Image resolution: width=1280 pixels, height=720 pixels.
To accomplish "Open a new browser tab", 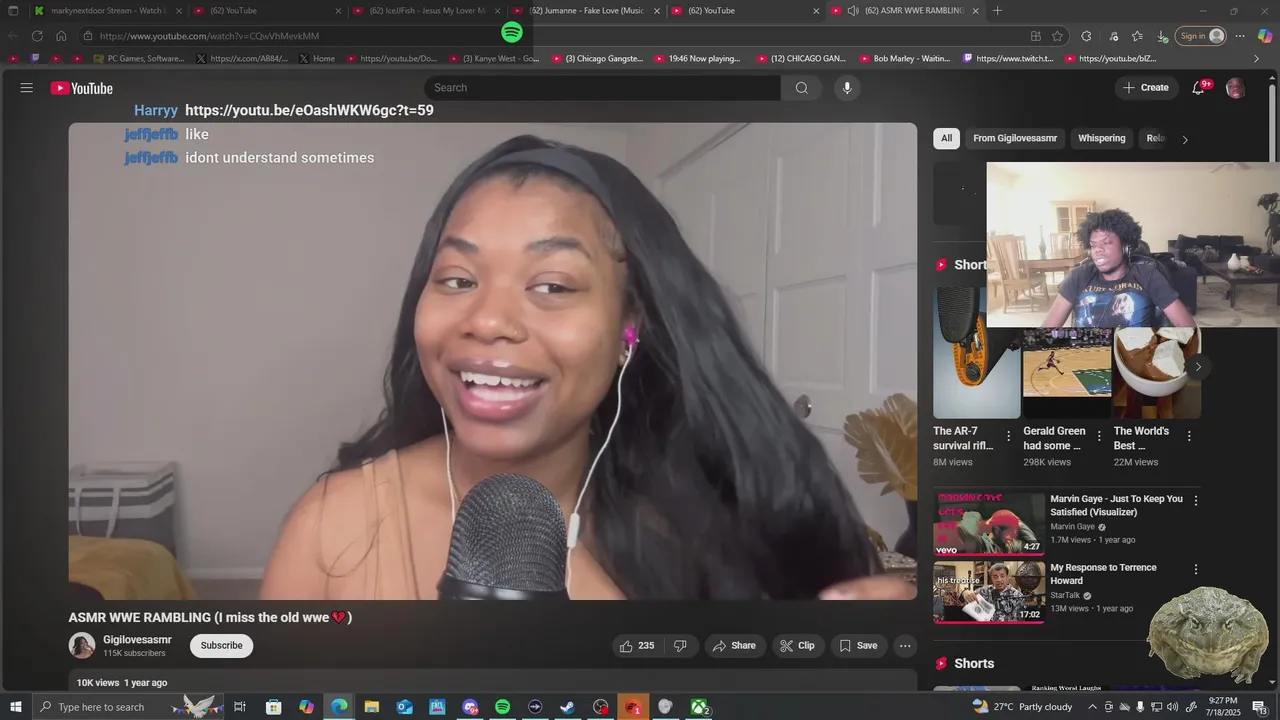I will [997, 11].
